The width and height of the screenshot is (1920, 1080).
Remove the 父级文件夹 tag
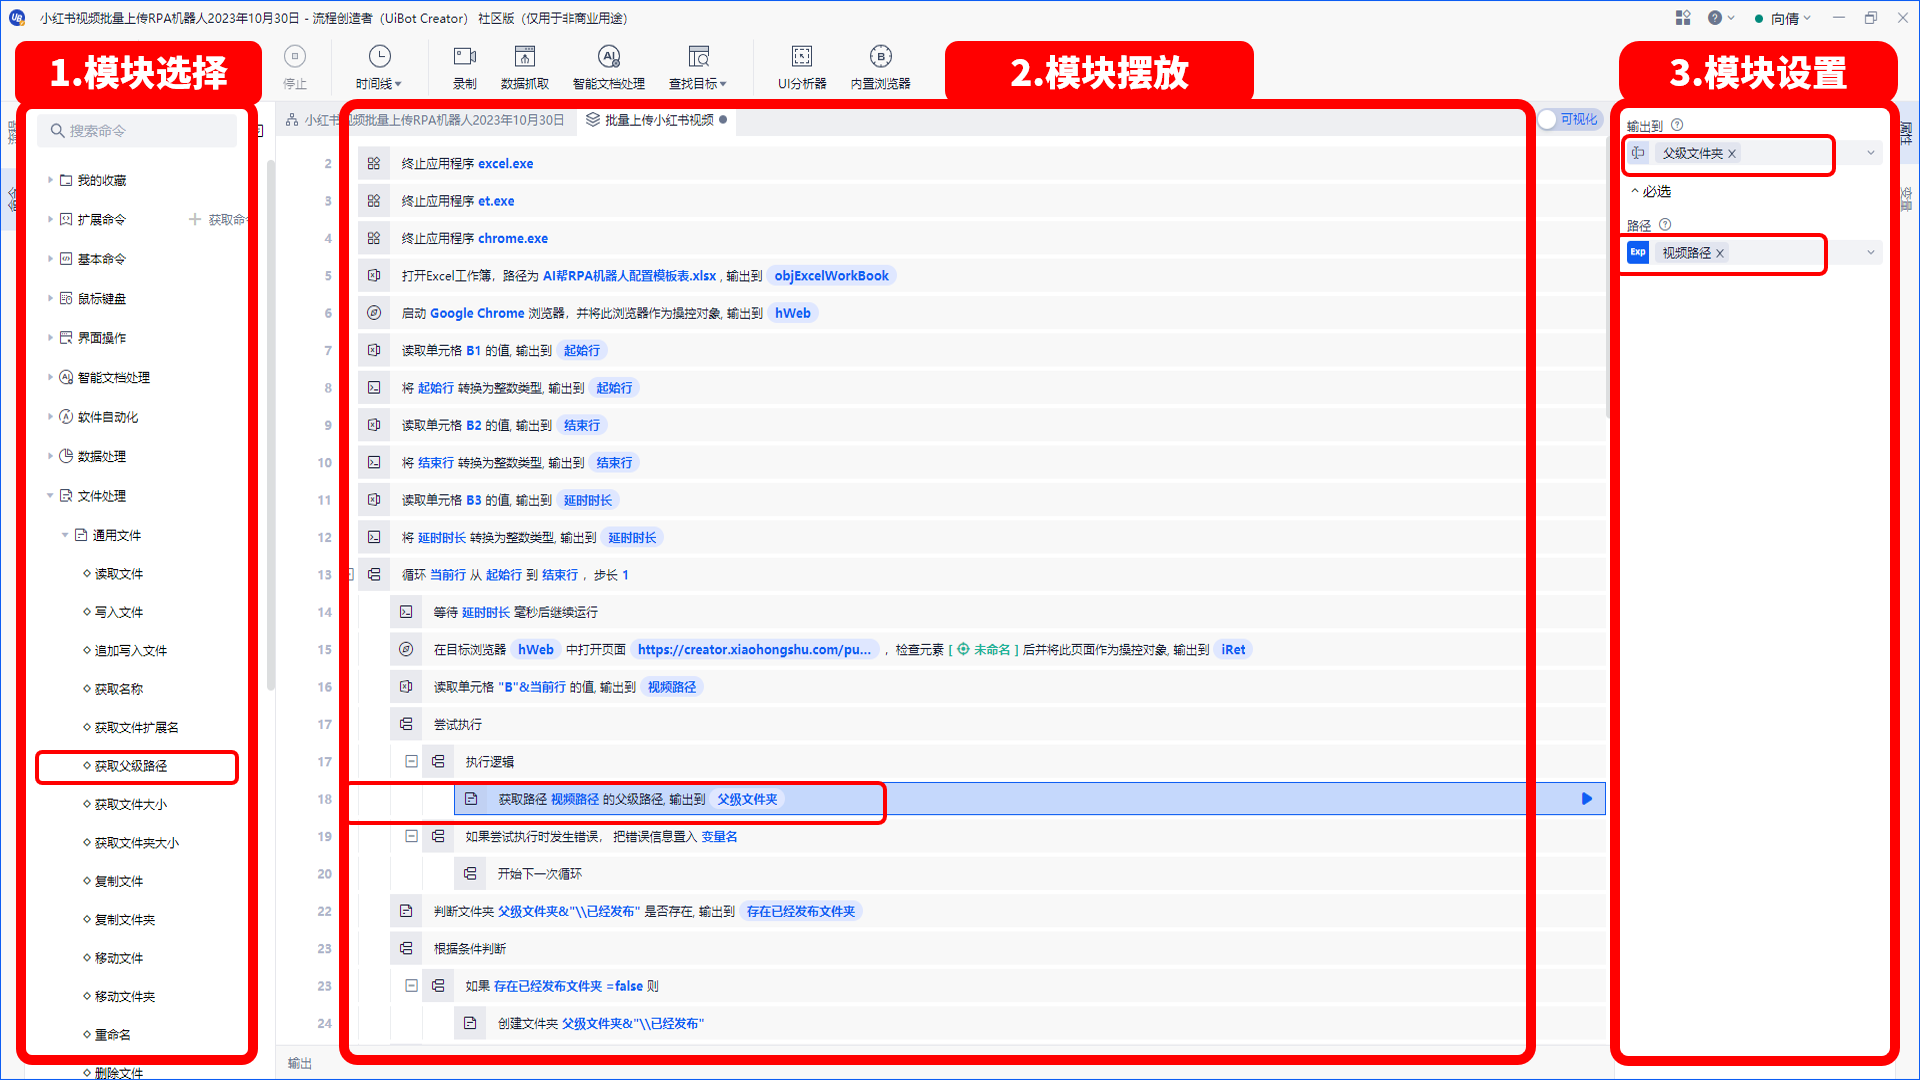[1732, 153]
